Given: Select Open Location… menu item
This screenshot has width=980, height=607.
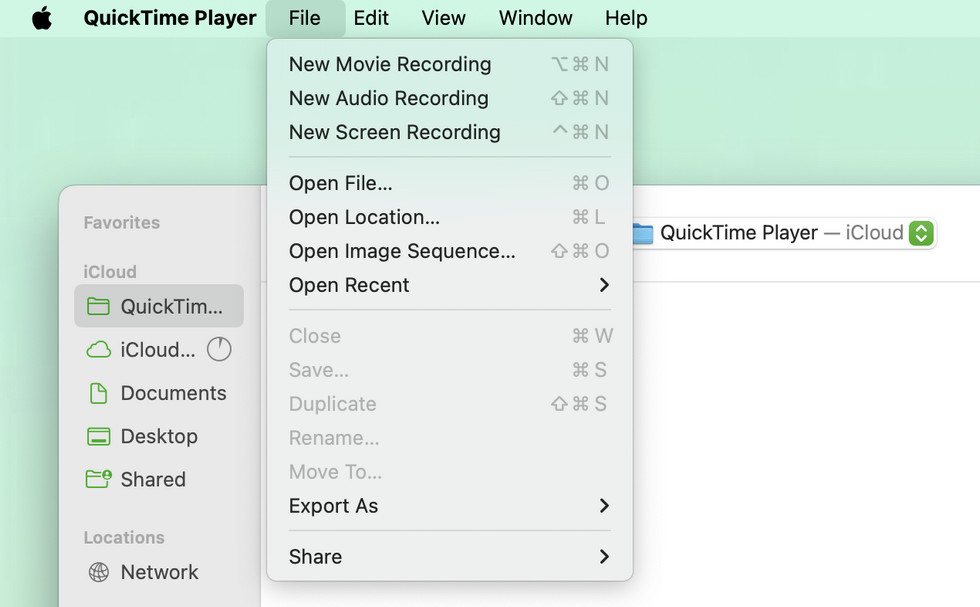Looking at the screenshot, I should pyautogui.click(x=449, y=217).
